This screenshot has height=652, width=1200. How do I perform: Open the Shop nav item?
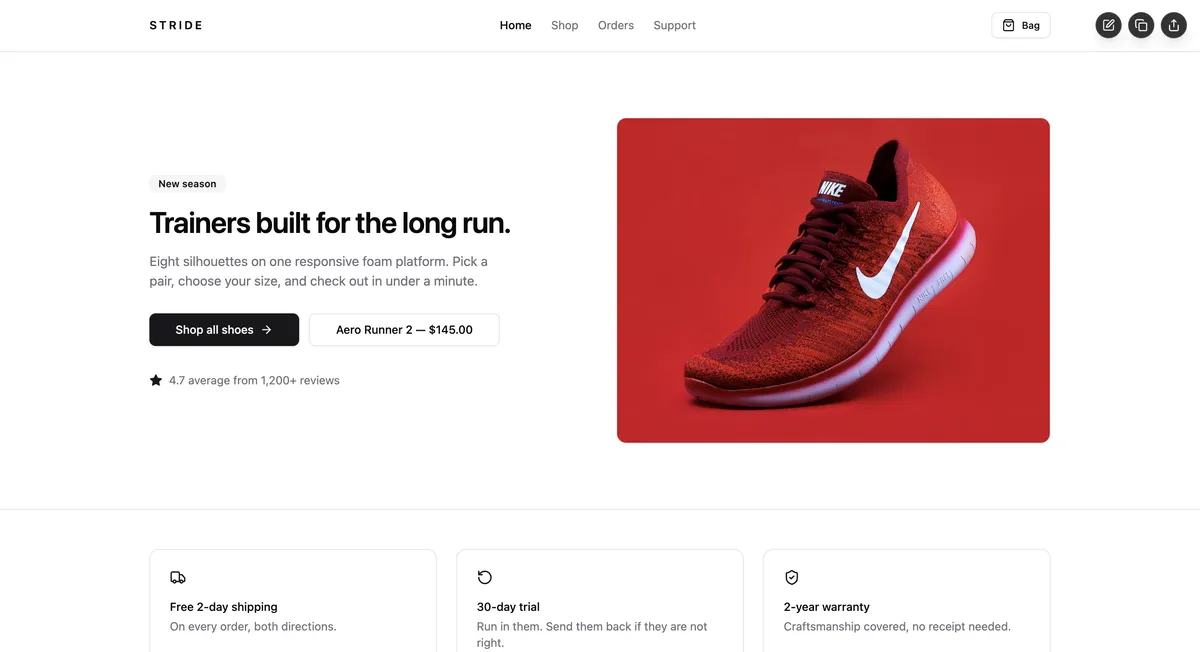coord(565,25)
